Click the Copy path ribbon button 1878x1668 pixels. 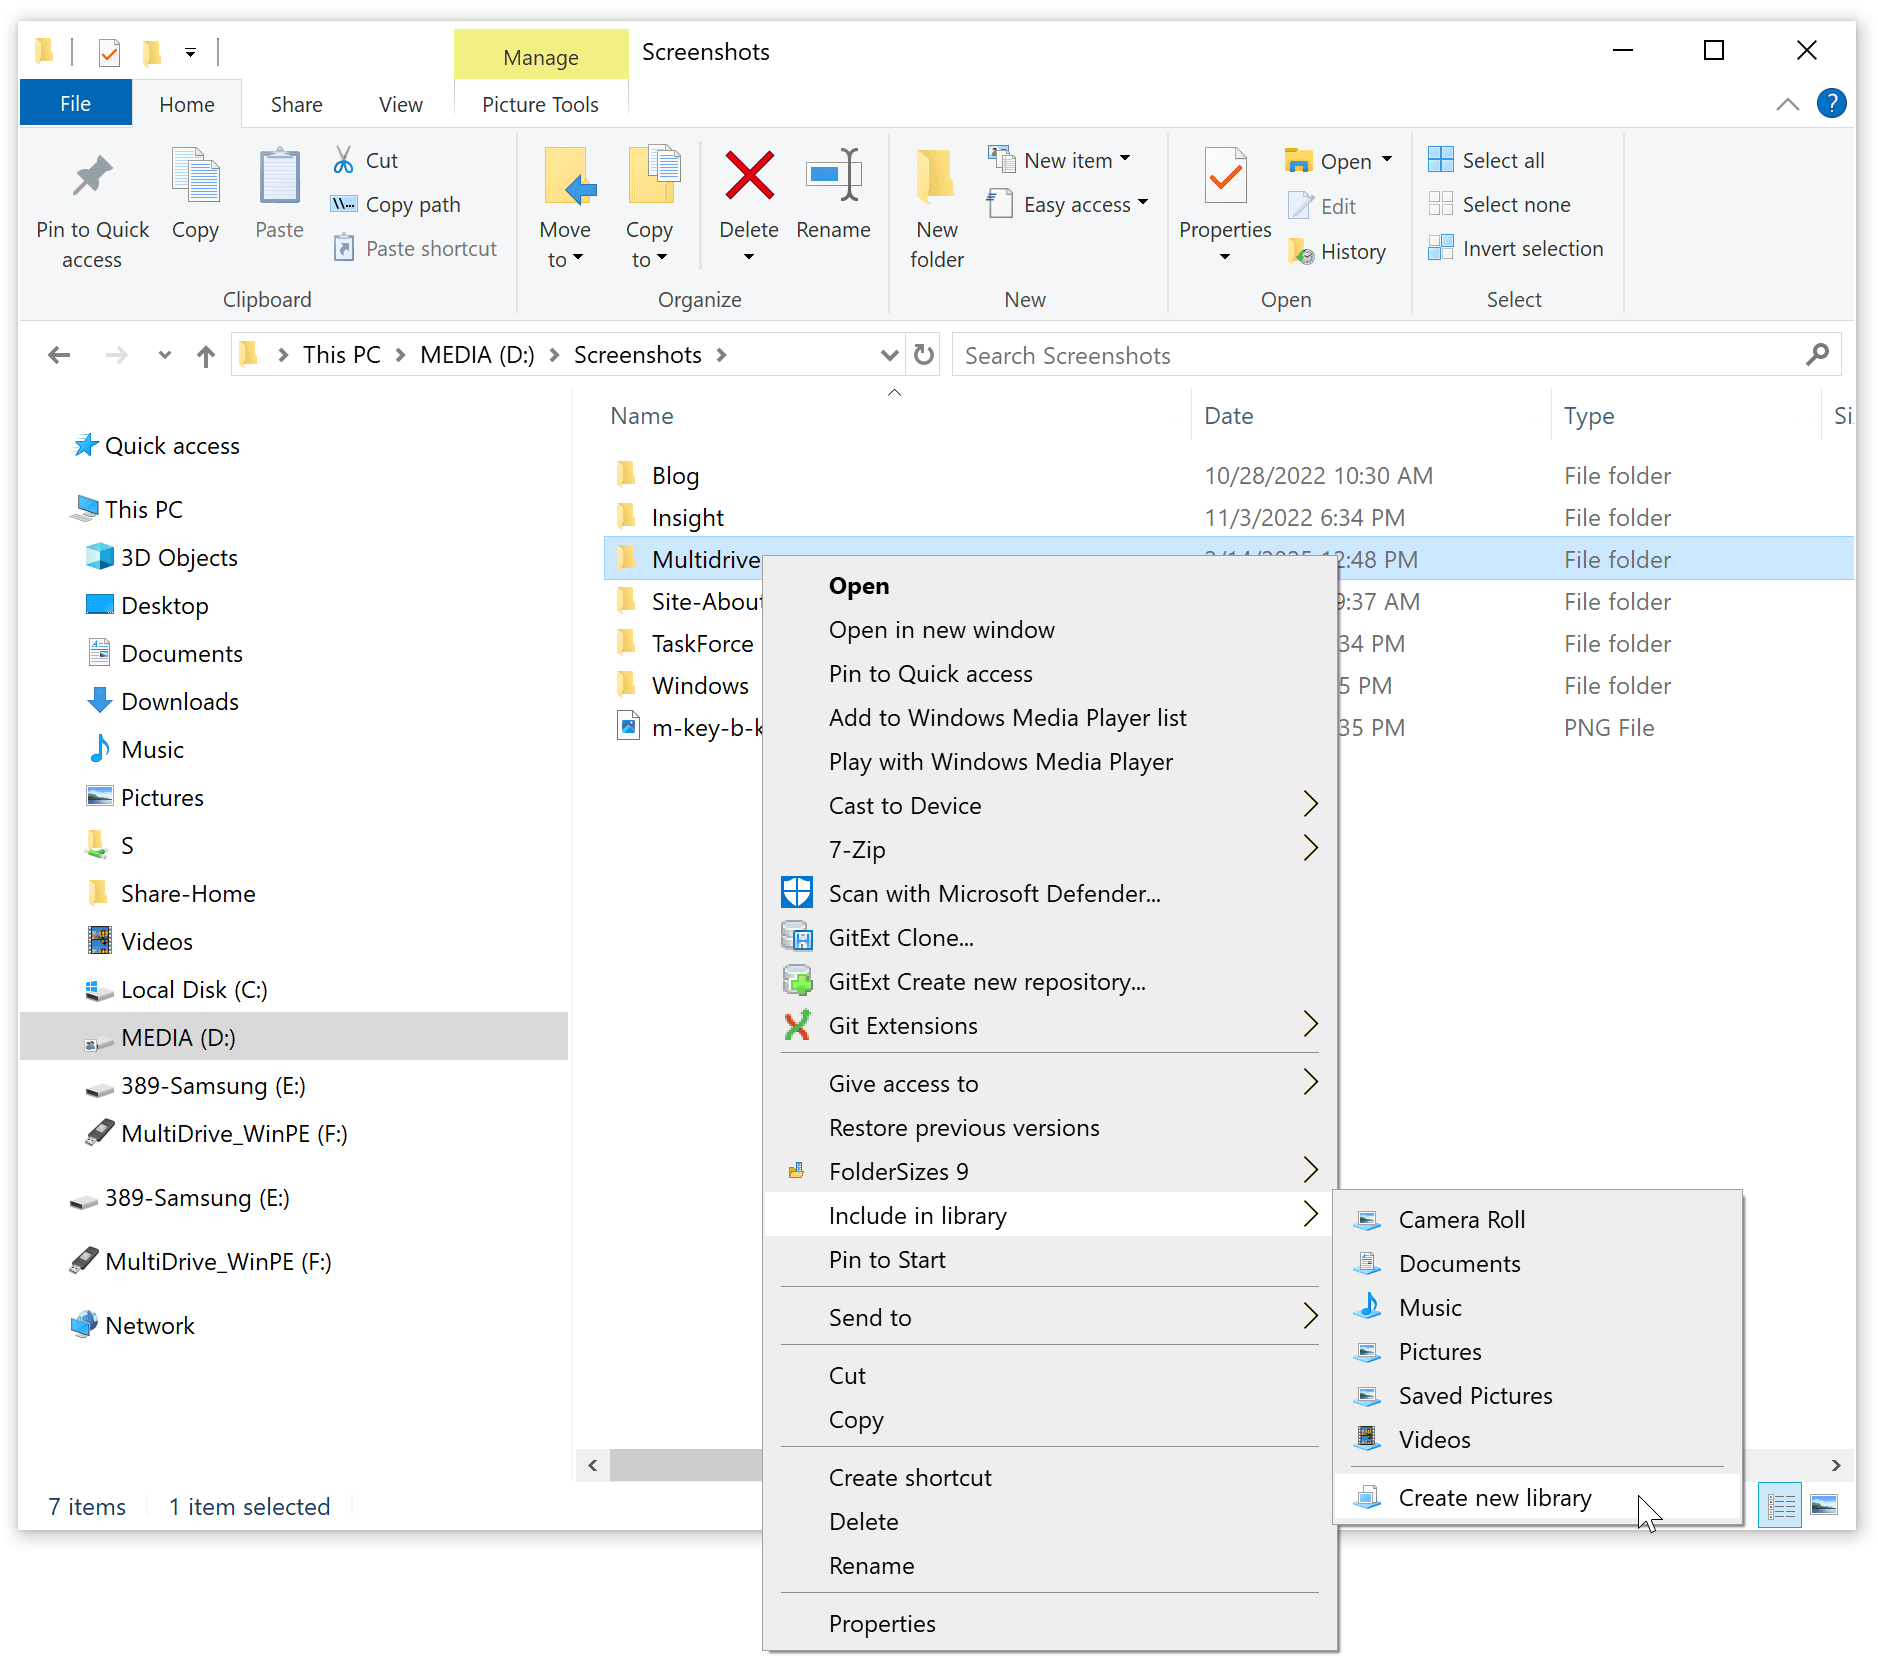coord(397,204)
